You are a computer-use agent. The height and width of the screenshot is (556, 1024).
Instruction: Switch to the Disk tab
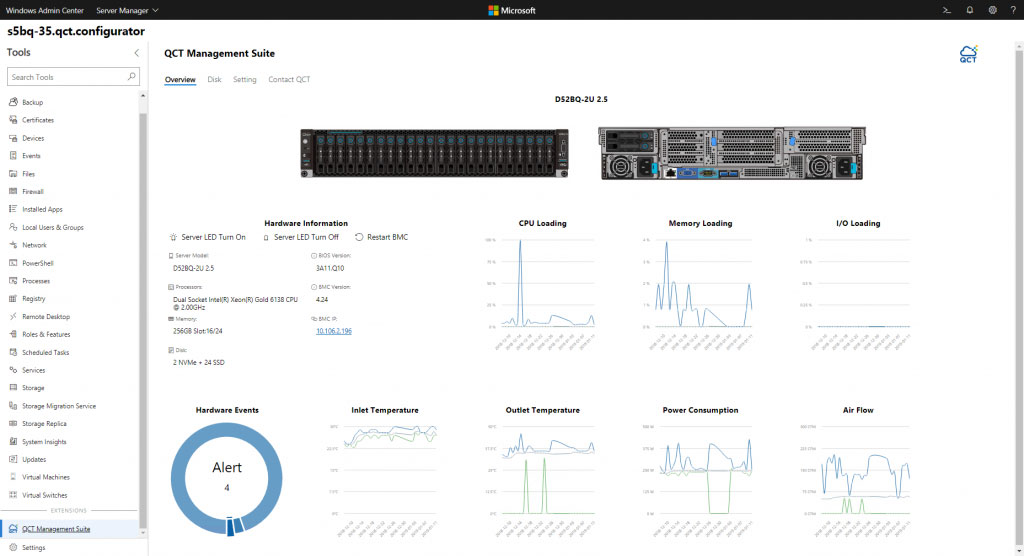point(214,80)
